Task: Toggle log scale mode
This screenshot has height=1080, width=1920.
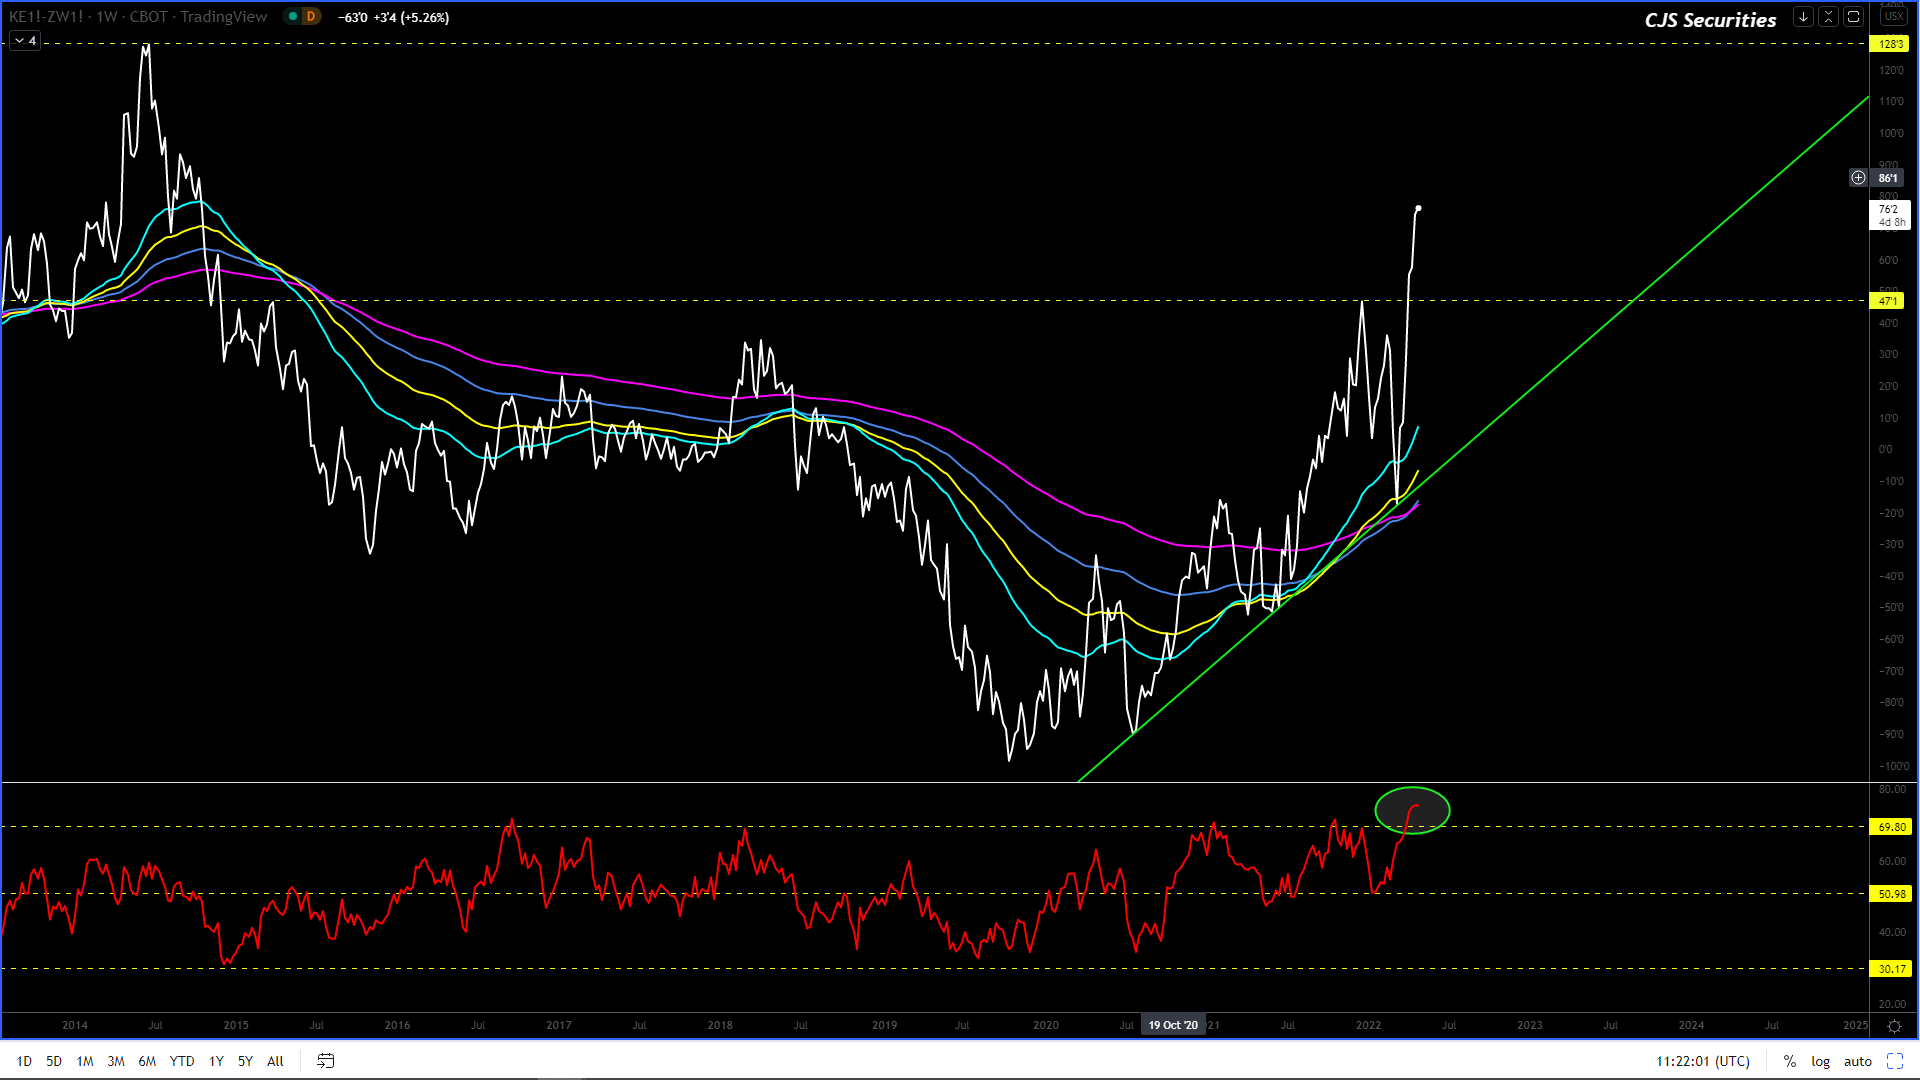Action: (x=1820, y=1061)
